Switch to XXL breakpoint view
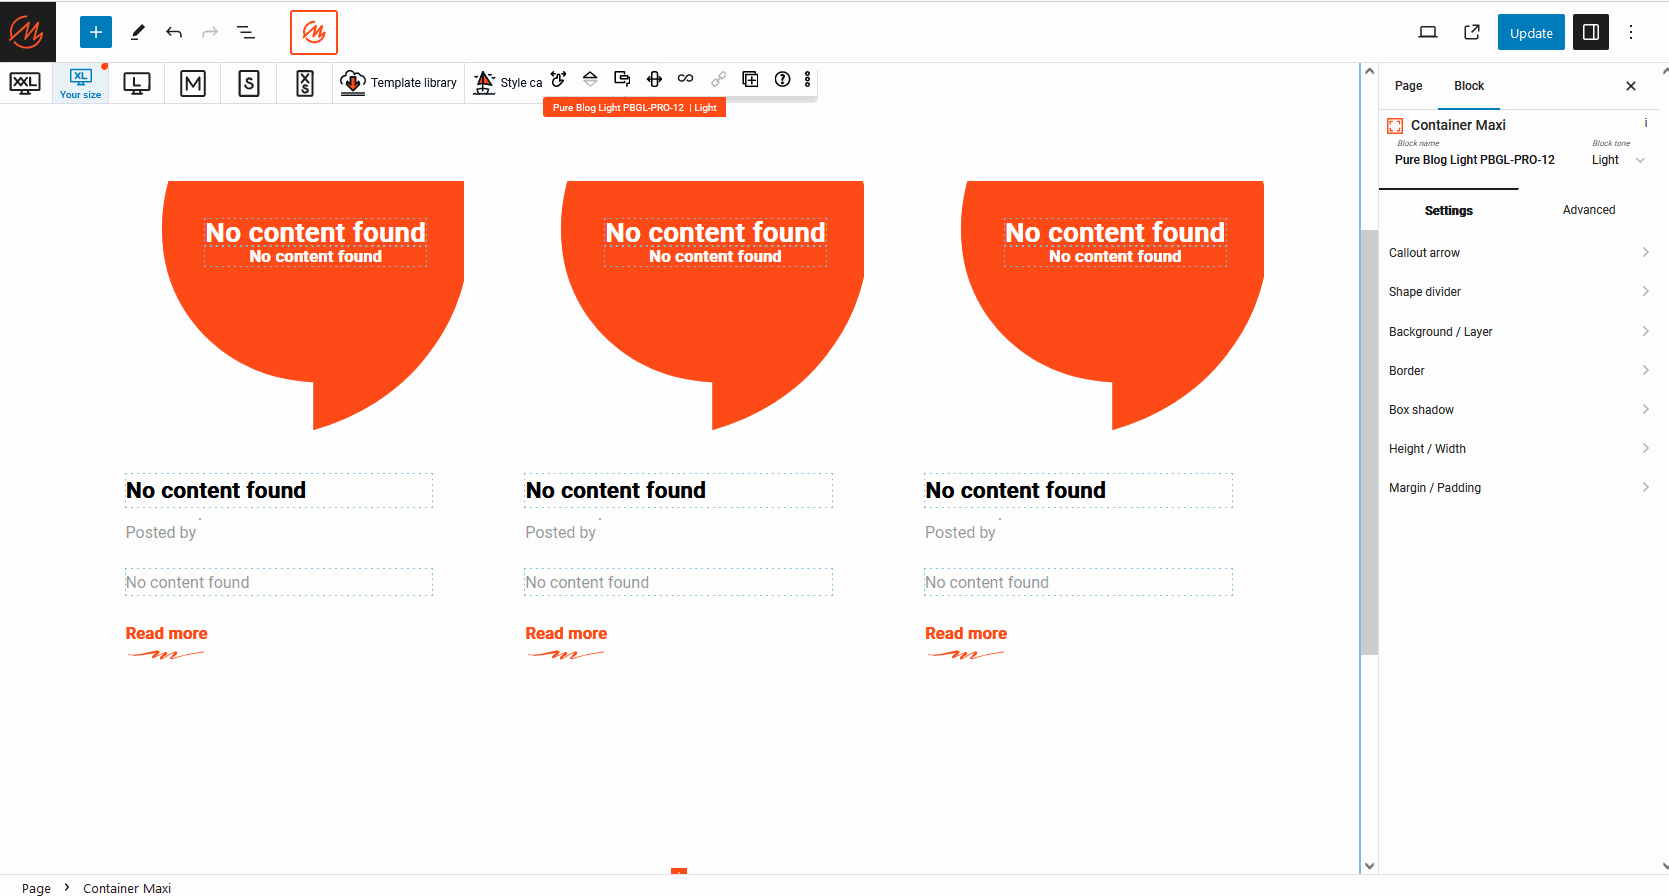This screenshot has width=1669, height=896. [x=25, y=83]
